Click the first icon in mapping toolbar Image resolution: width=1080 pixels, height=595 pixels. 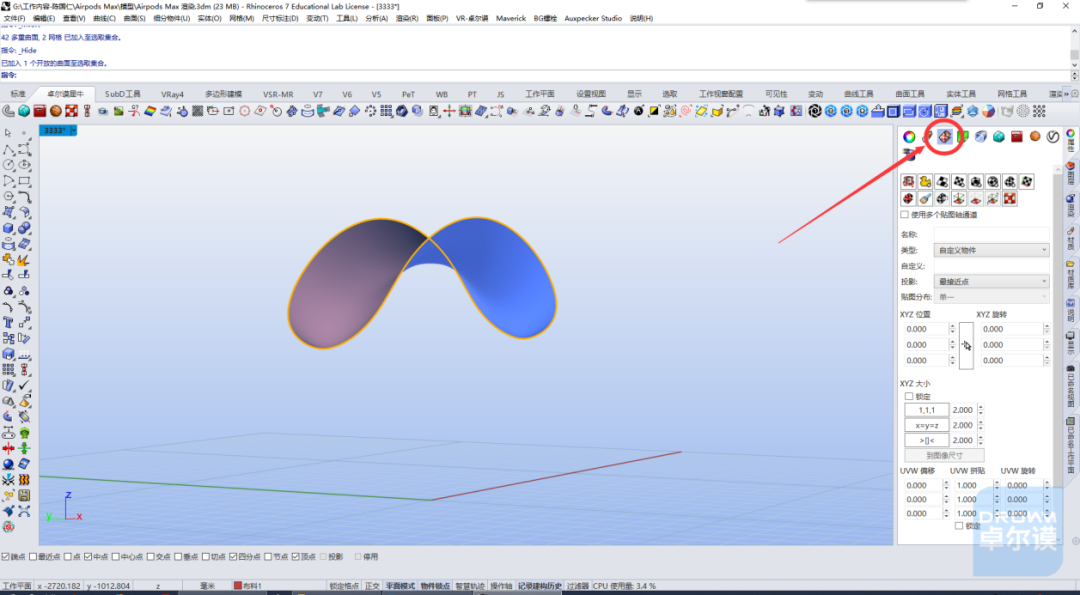click(x=908, y=182)
